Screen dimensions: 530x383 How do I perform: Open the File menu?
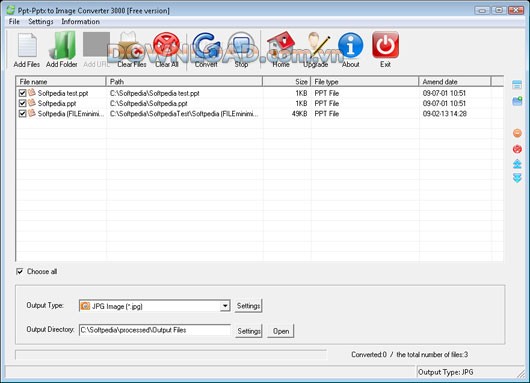pyautogui.click(x=14, y=22)
